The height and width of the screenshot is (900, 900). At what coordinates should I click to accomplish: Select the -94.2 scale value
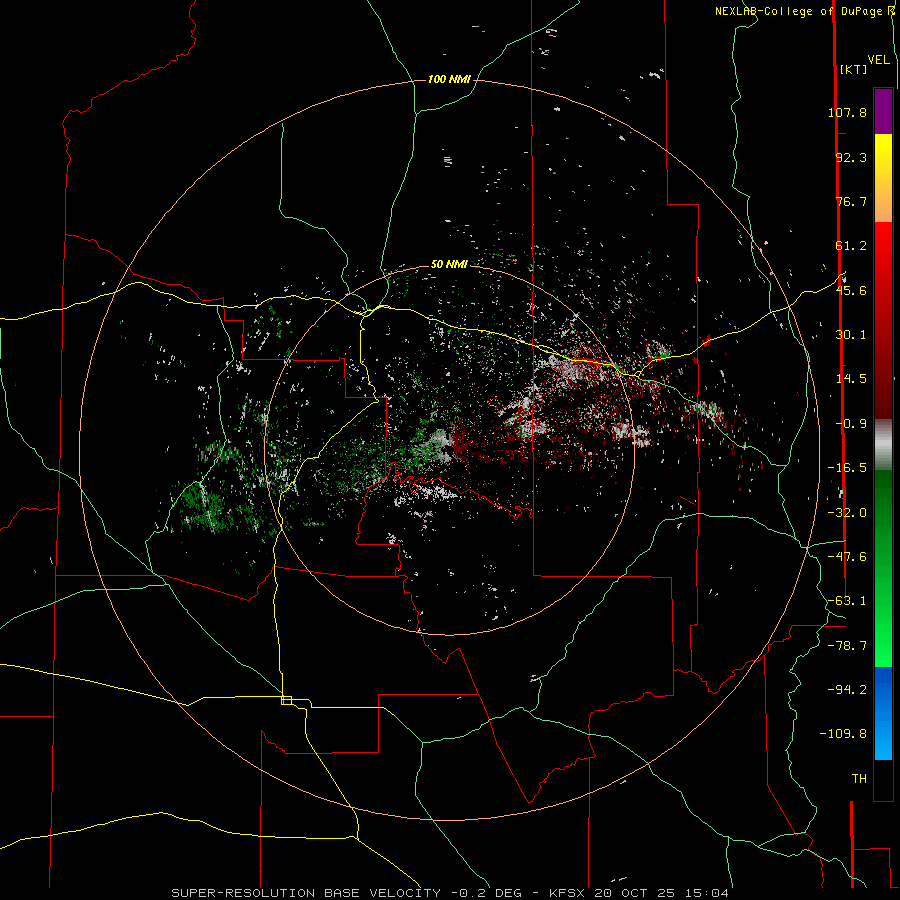coord(847,690)
